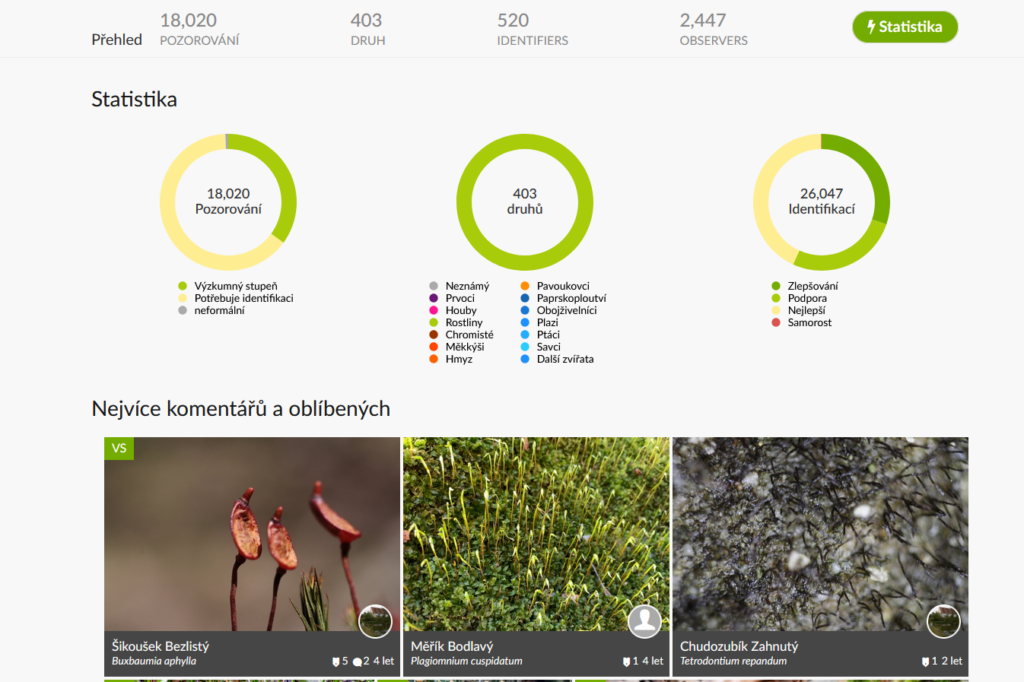Click the comments bubble icon on Šikoušek Bezlistý
Viewport: 1024px width, 682px height.
click(358, 661)
